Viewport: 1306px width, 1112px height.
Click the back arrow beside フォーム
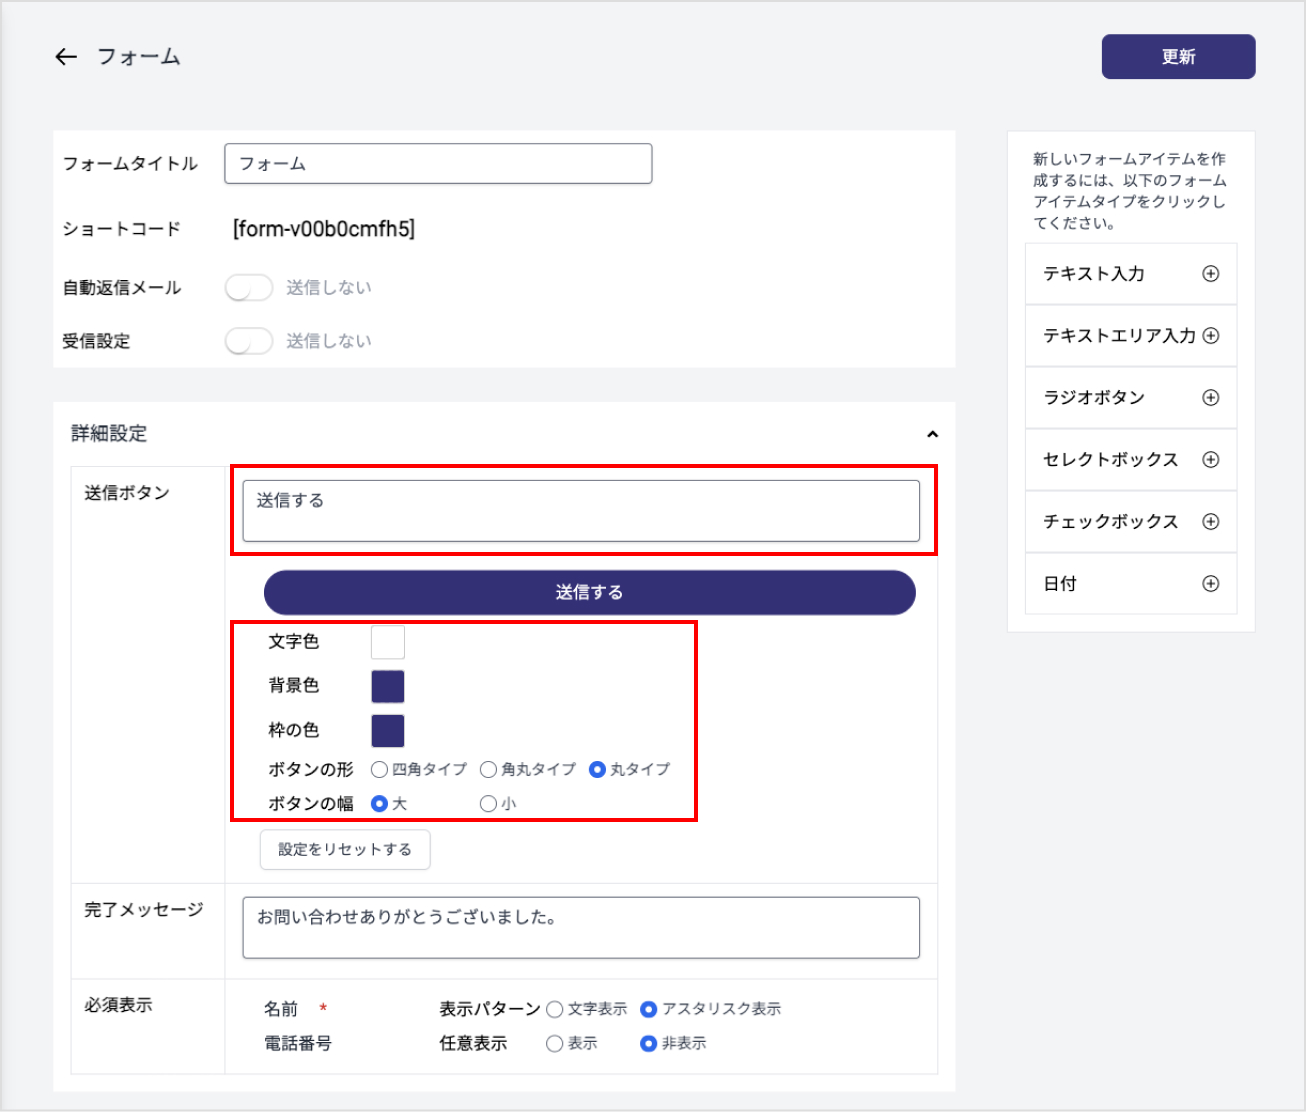pos(66,57)
